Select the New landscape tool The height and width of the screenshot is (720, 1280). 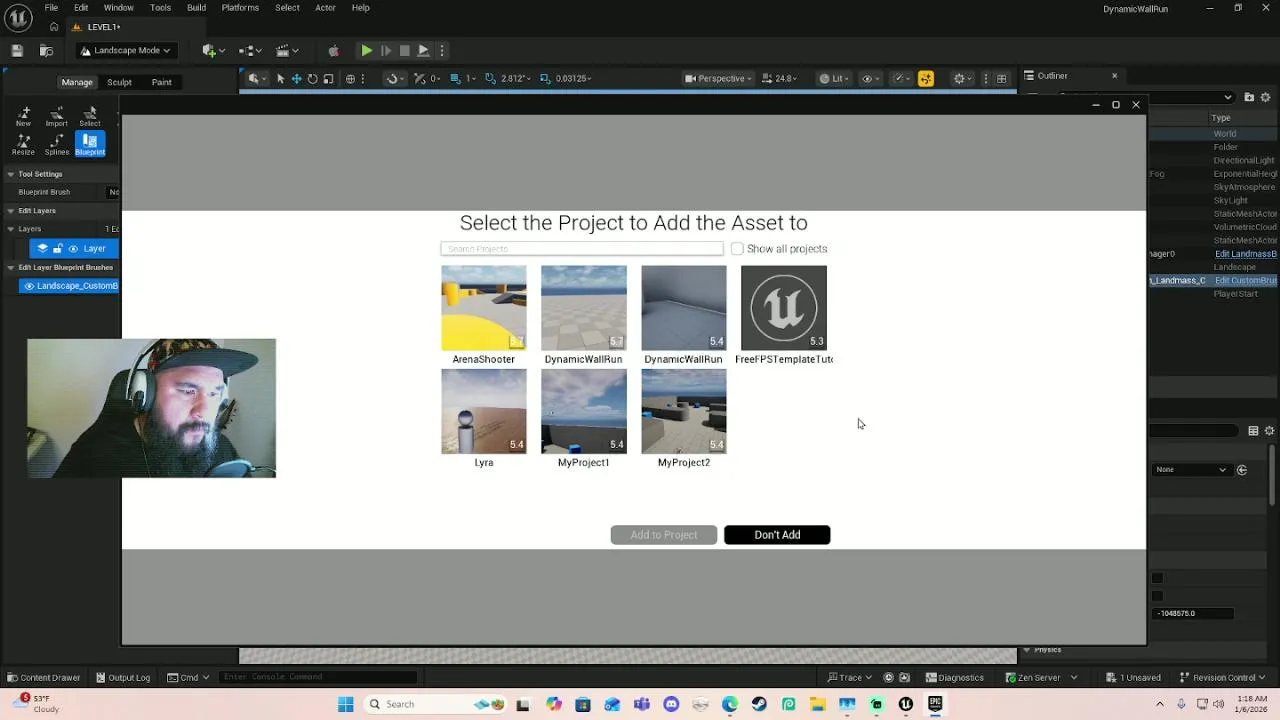23,116
